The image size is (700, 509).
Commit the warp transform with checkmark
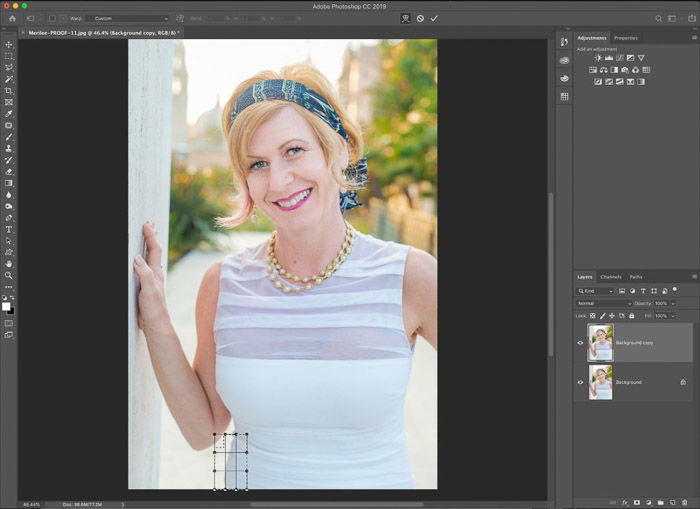click(x=434, y=18)
